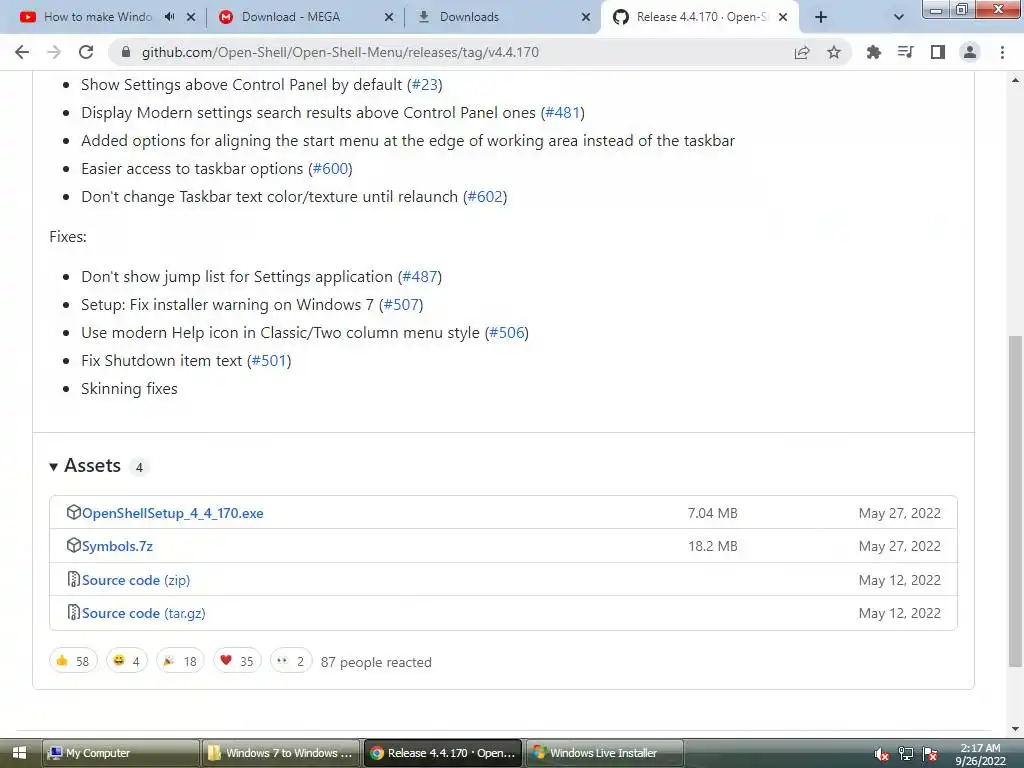Image resolution: width=1024 pixels, height=768 pixels.
Task: React with thumbs up (58)
Action: pyautogui.click(x=73, y=661)
